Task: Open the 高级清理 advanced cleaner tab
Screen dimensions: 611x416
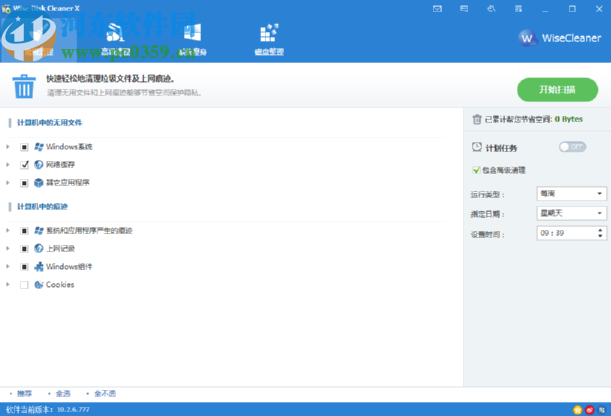Action: click(x=115, y=39)
